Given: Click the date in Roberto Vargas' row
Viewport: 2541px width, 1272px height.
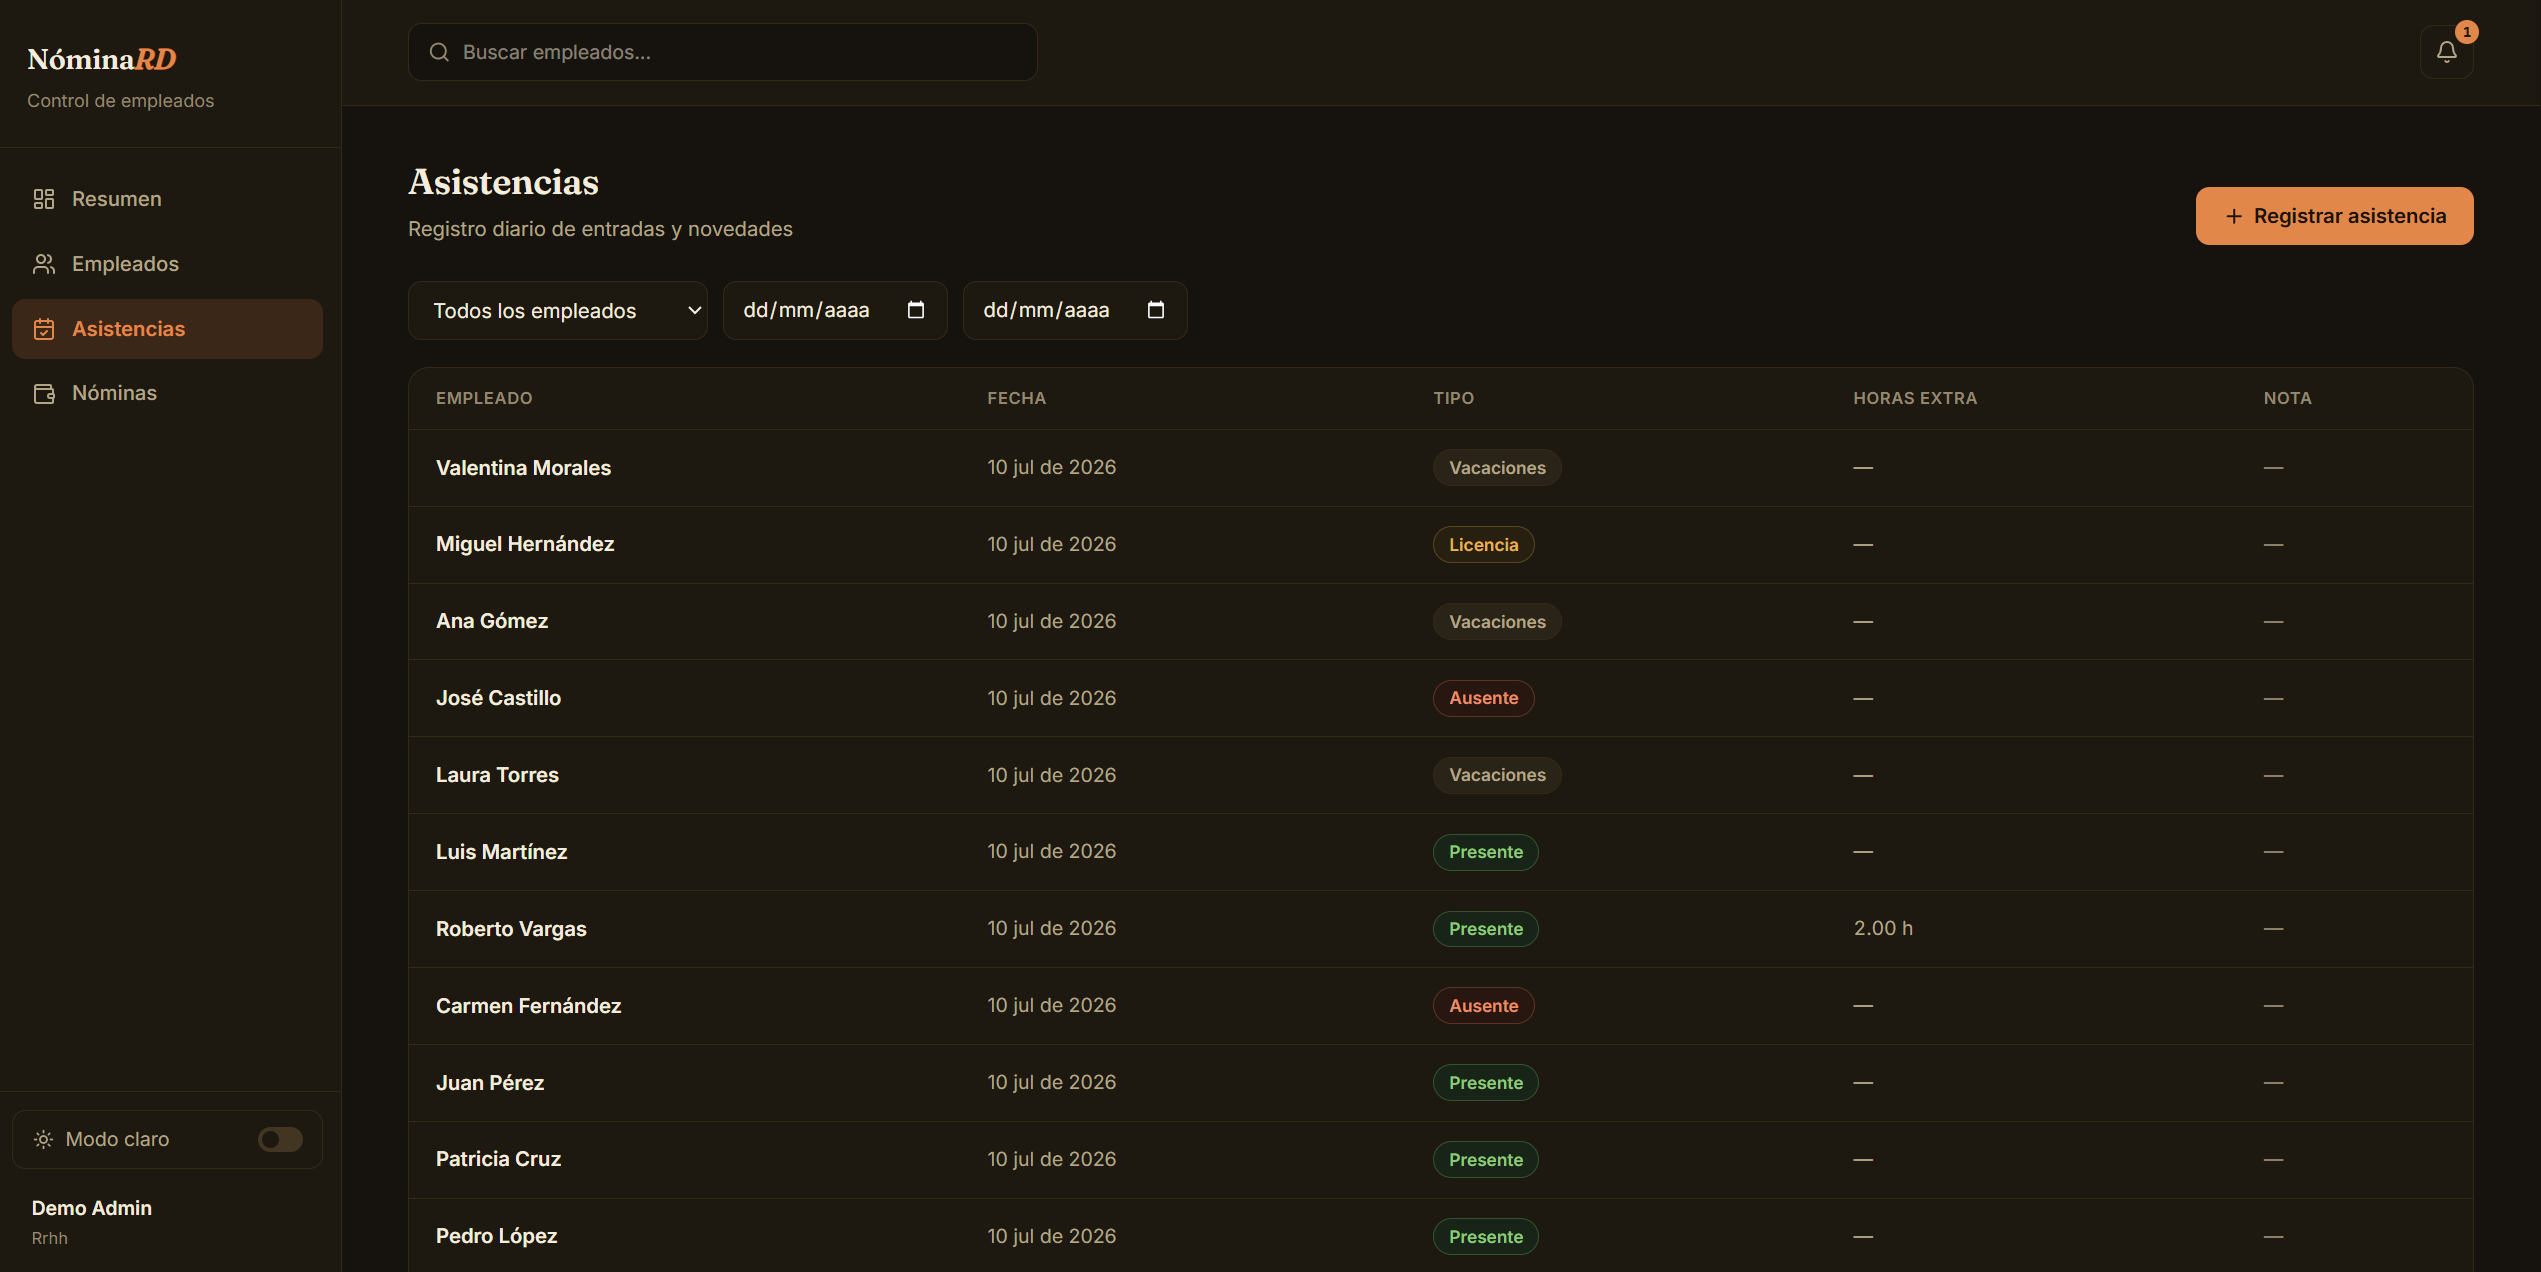Looking at the screenshot, I should [1051, 928].
